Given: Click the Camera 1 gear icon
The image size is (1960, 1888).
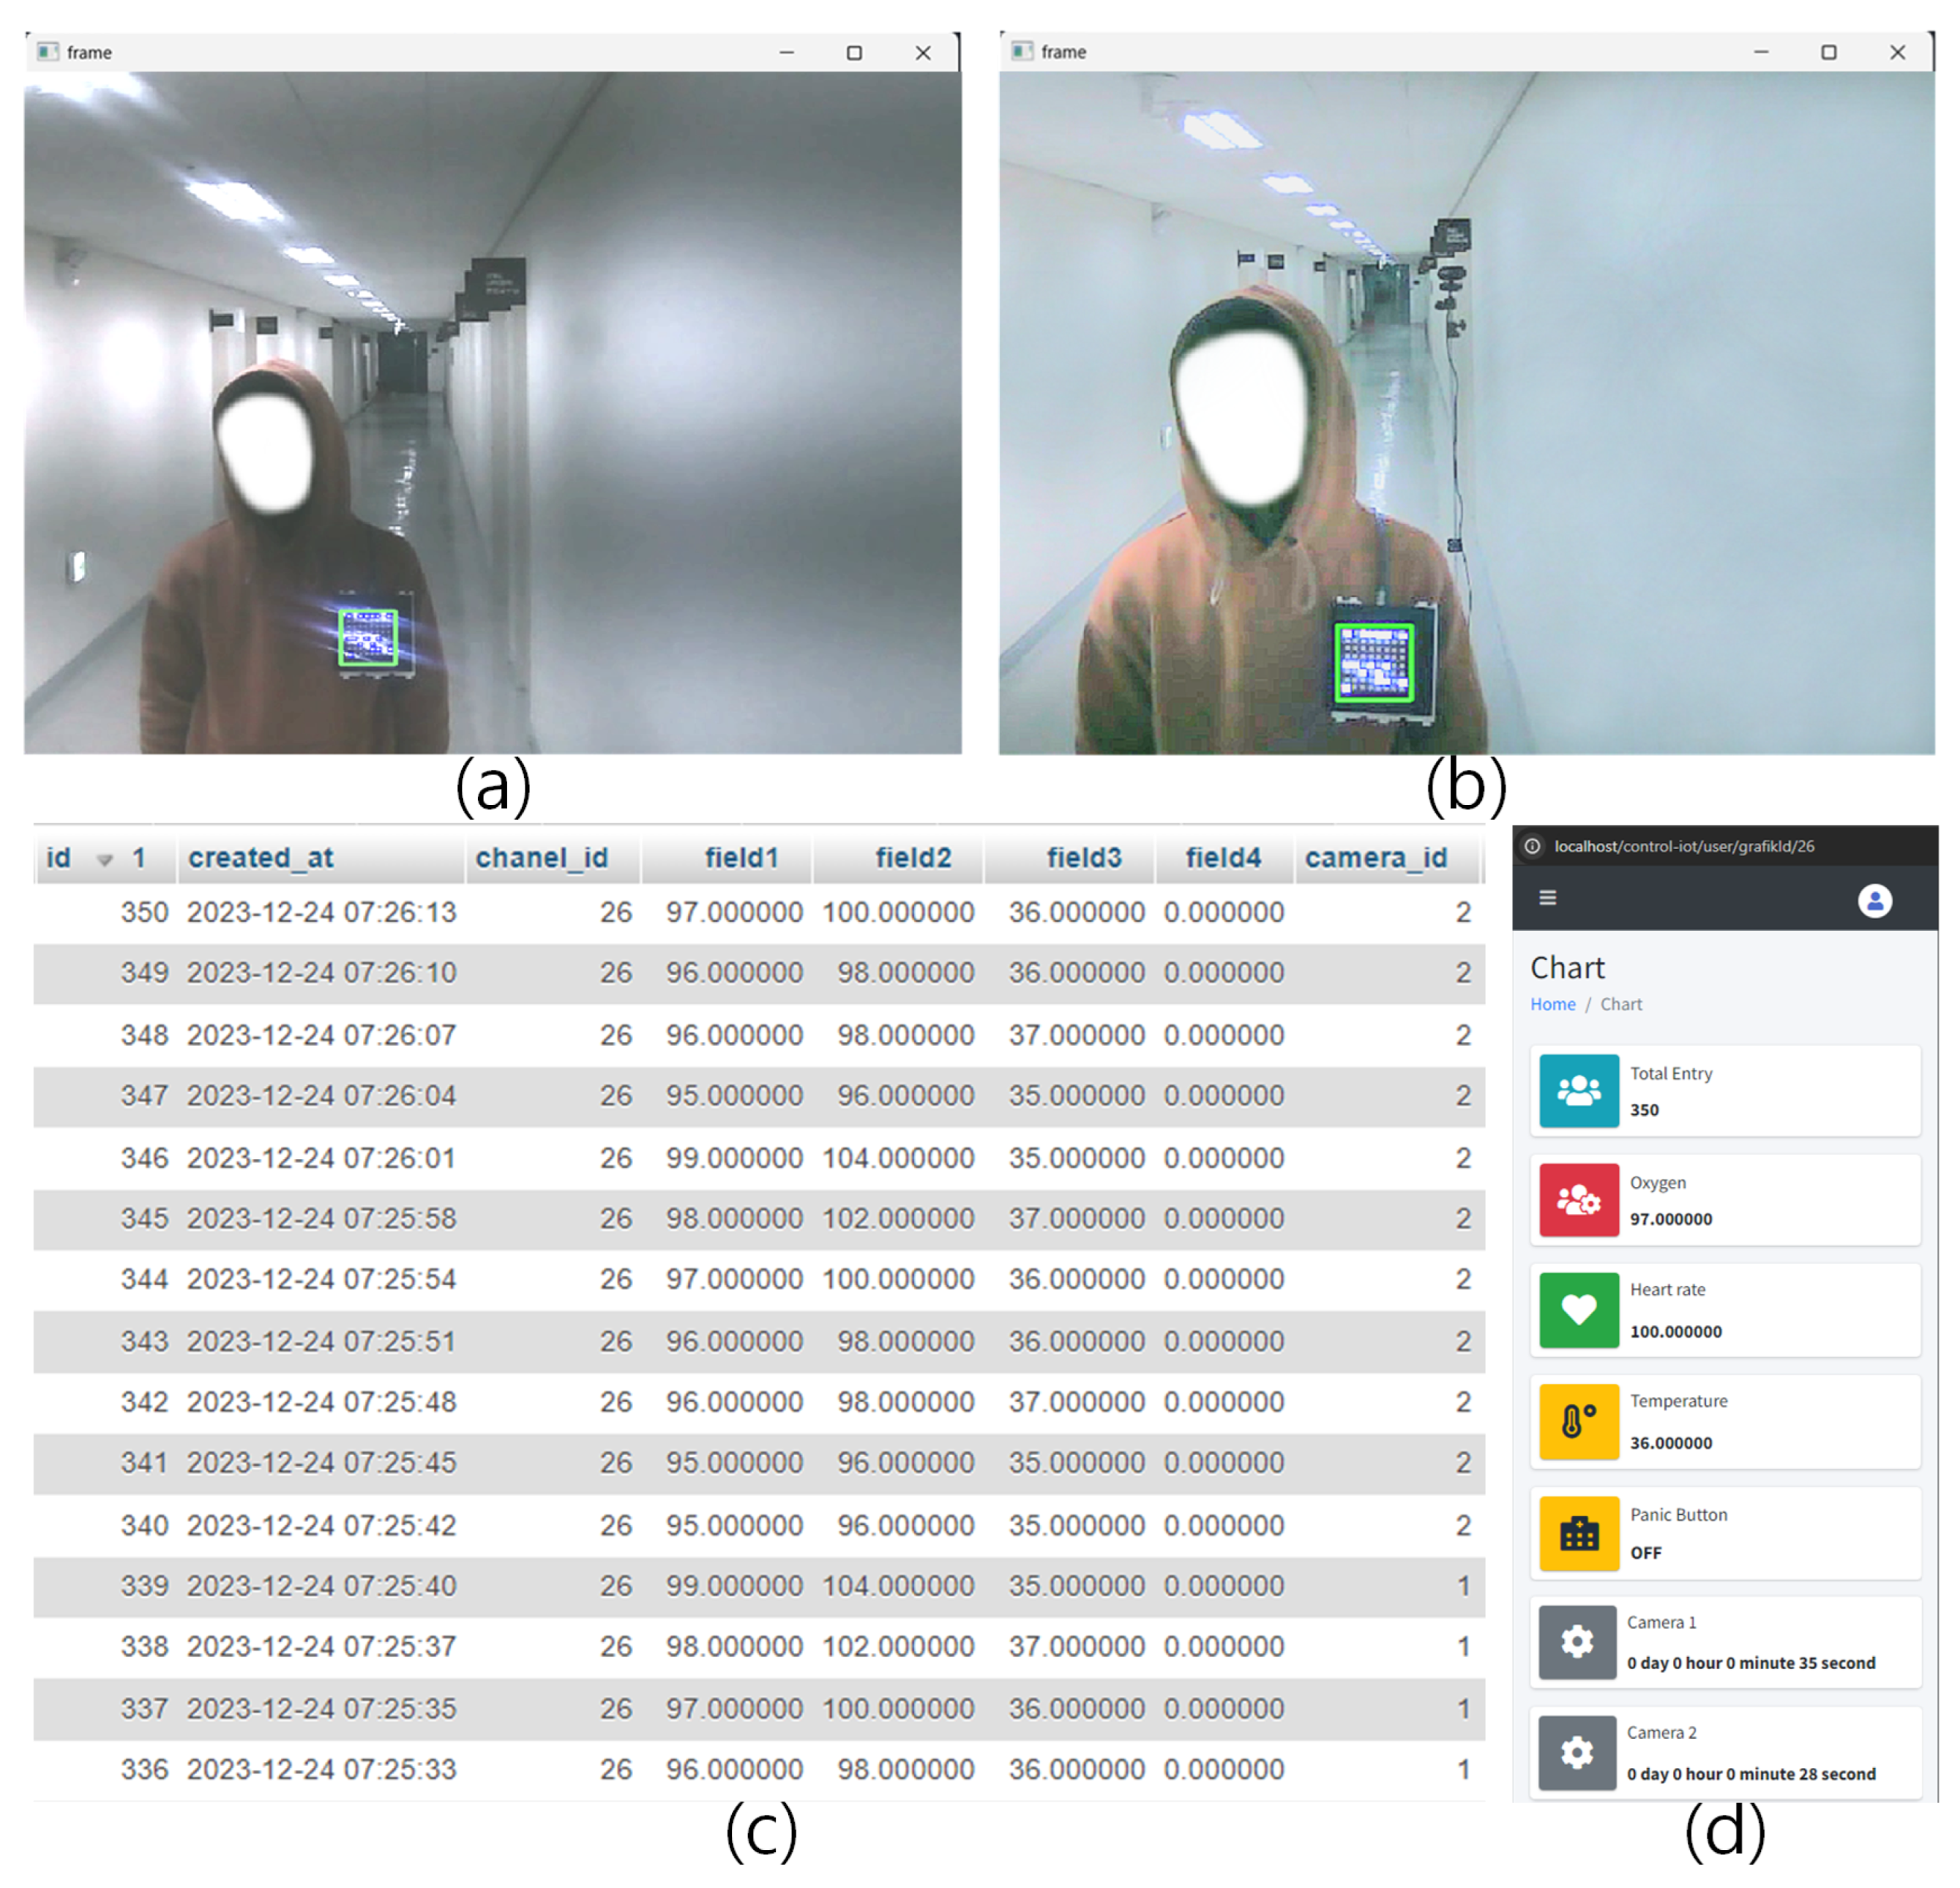Looking at the screenshot, I should point(1578,1642).
